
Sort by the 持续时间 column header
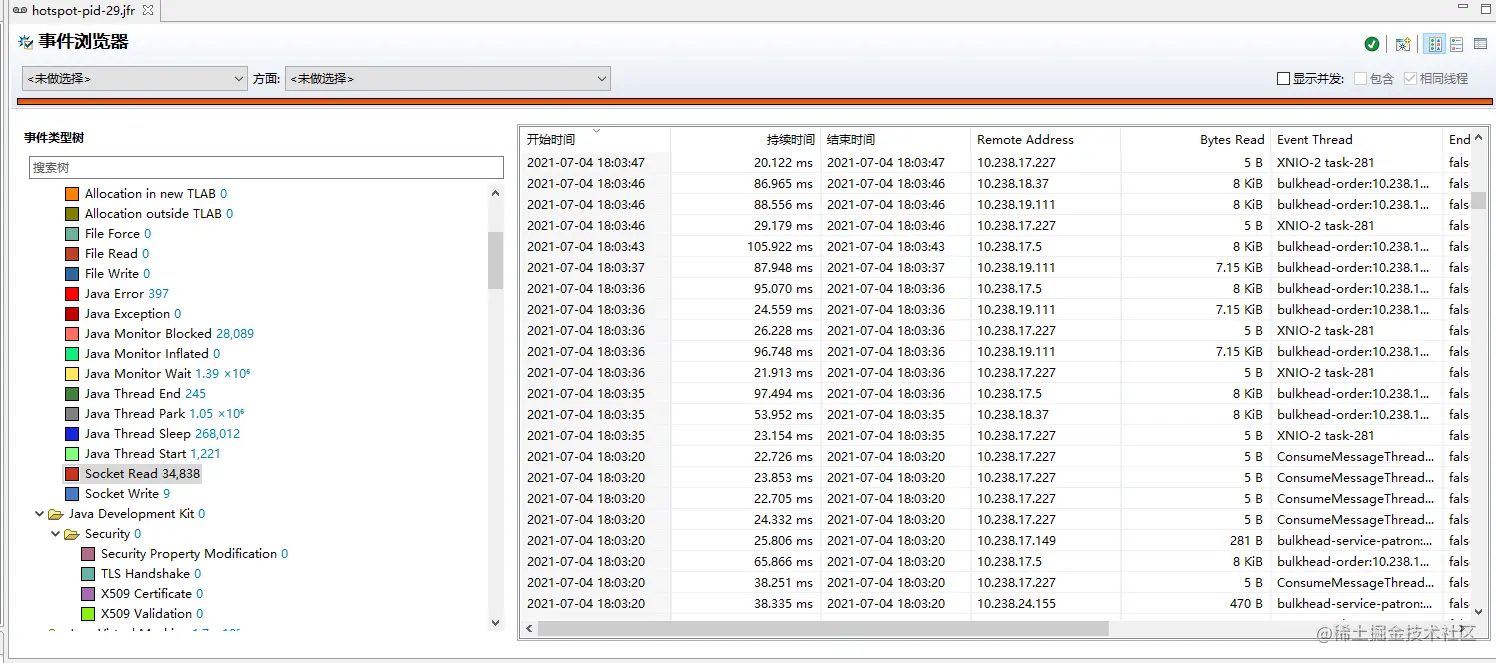(x=746, y=140)
